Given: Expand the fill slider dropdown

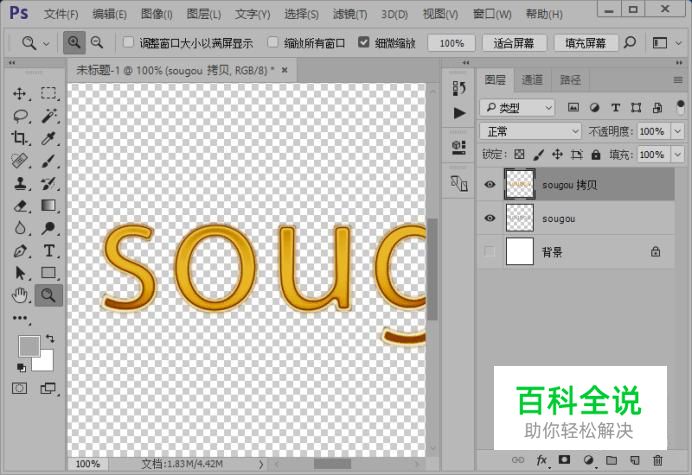Looking at the screenshot, I should [677, 155].
